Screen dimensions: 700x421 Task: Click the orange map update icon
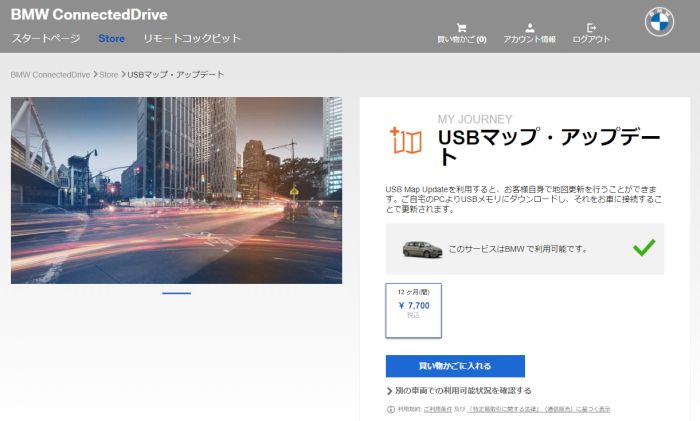405,140
